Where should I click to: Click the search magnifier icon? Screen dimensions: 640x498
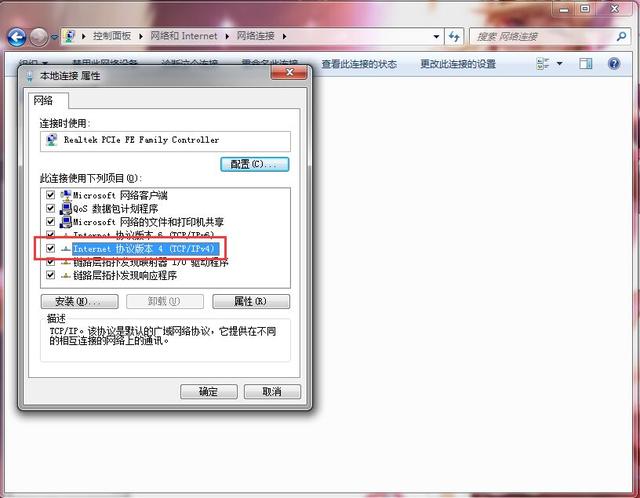(618, 36)
